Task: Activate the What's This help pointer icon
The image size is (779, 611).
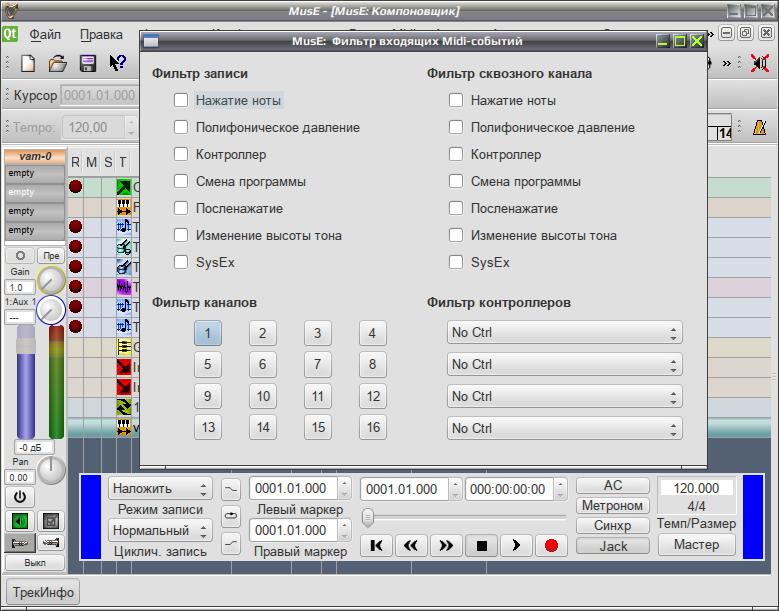Action: click(118, 63)
